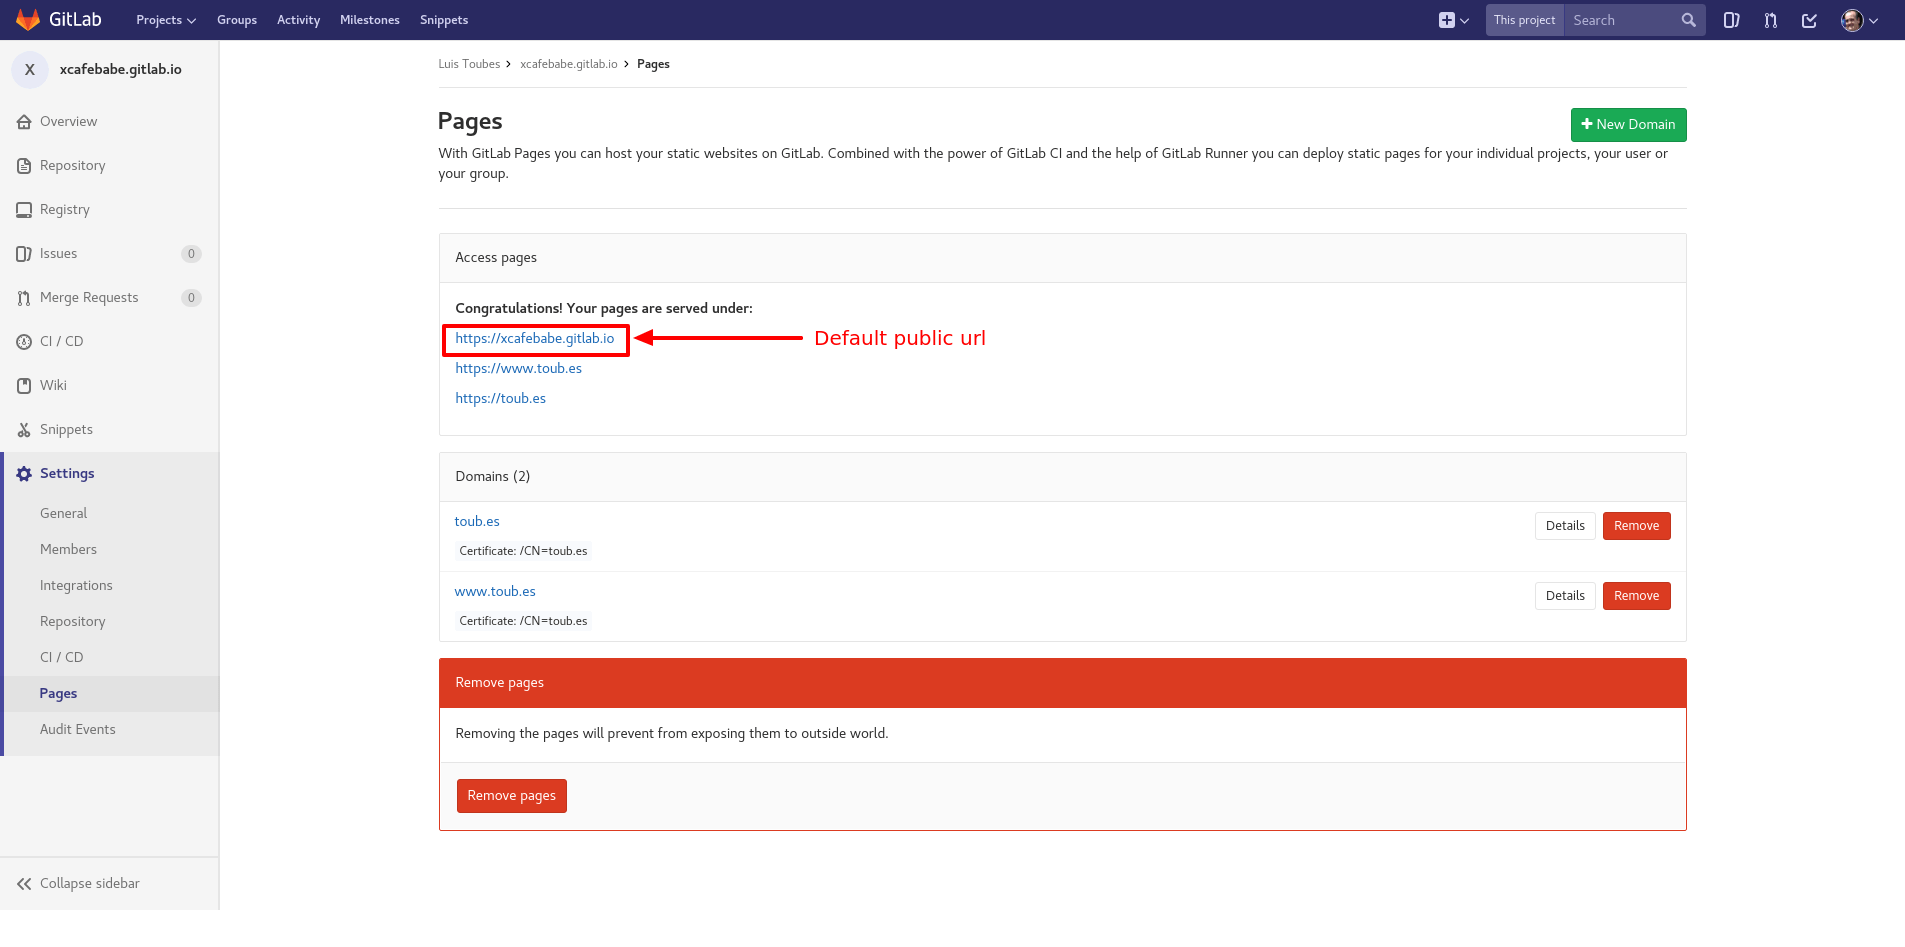Click the Snippets scissors icon in the sidebar

point(25,429)
